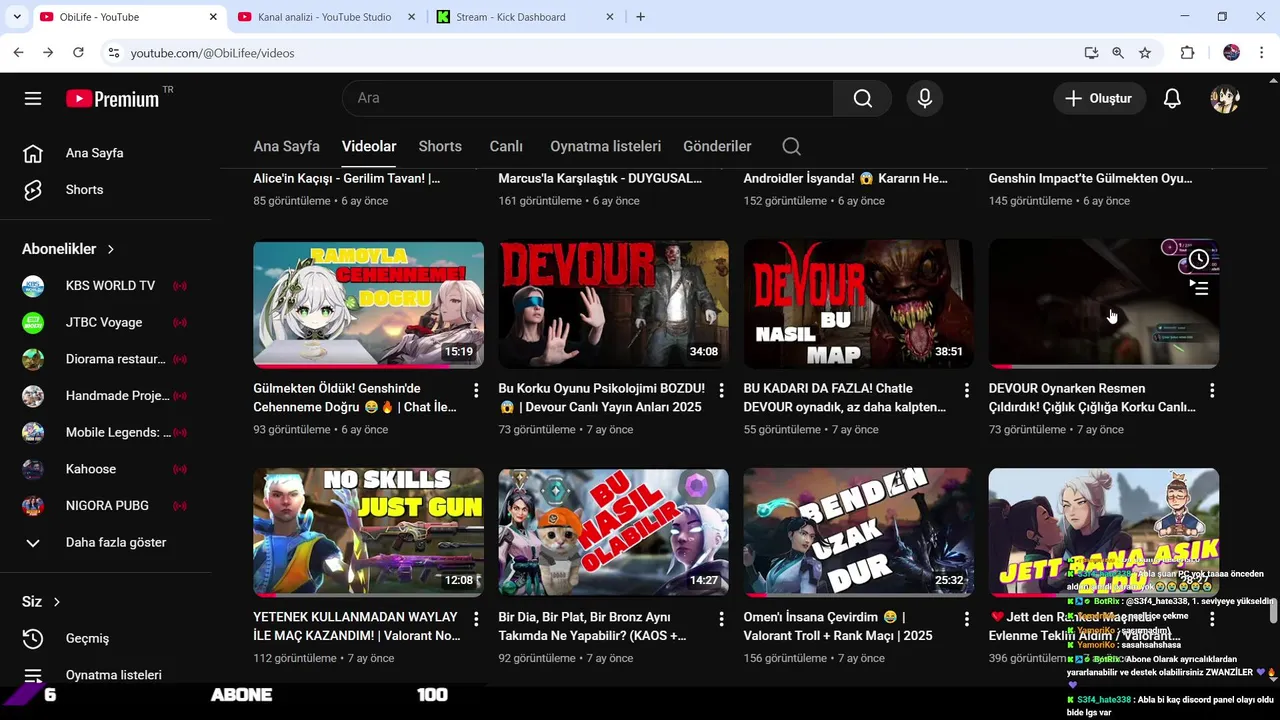The image size is (1280, 720).
Task: Open options for DEVOUR Oynarken video
Action: [1212, 390]
